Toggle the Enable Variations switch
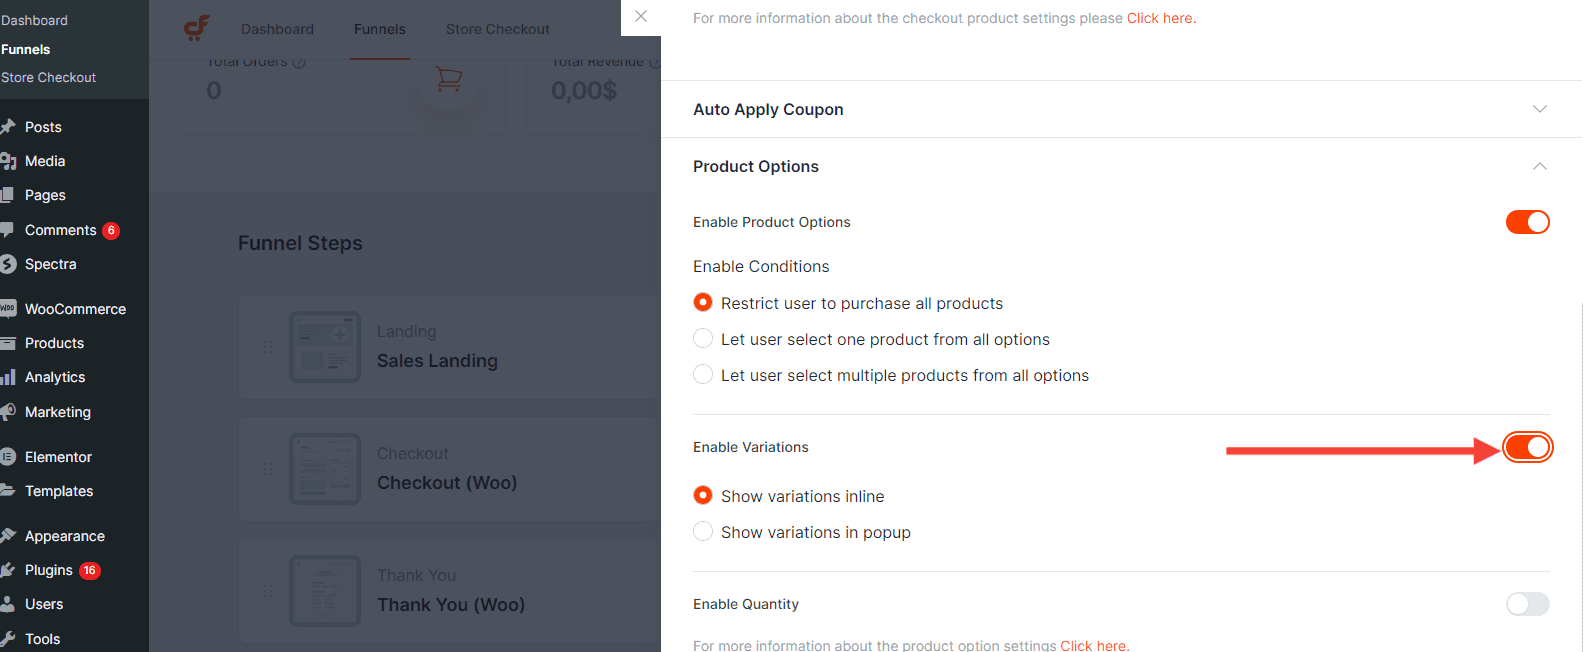The width and height of the screenshot is (1583, 652). [1527, 447]
